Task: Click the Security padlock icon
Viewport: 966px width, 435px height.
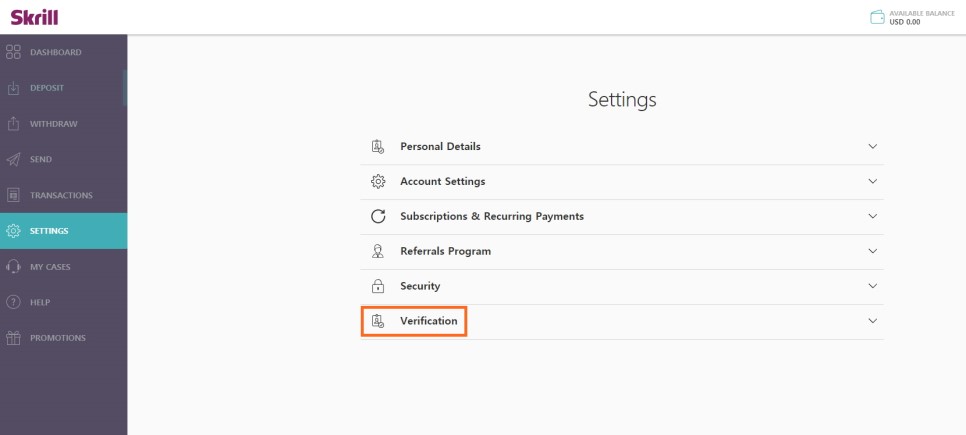Action: click(x=378, y=286)
